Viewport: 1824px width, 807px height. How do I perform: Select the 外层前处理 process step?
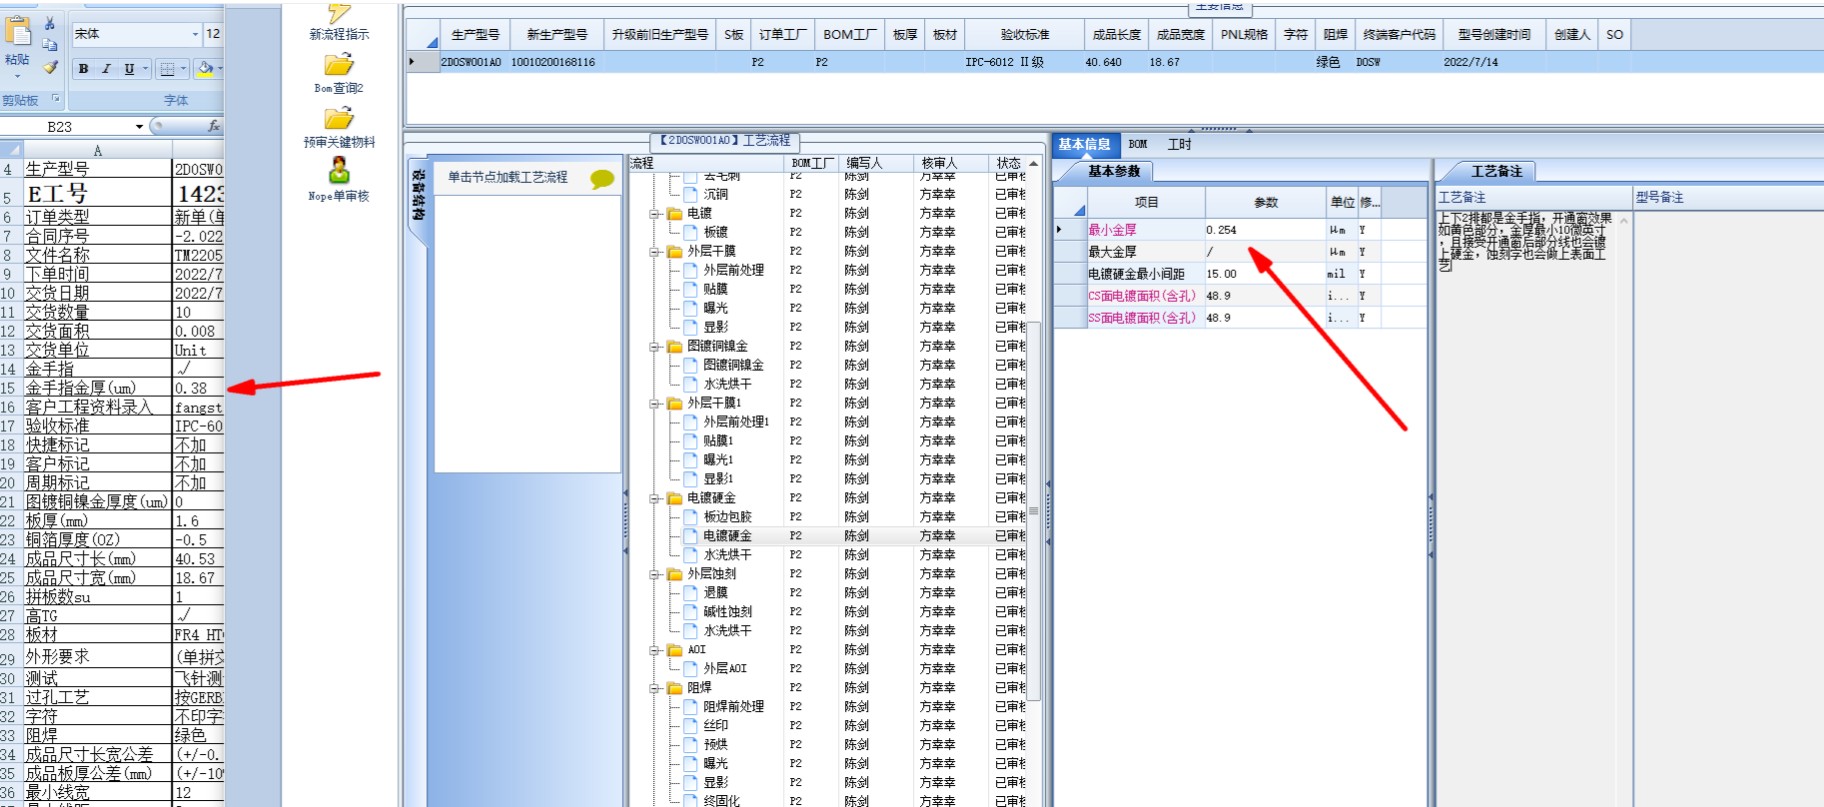[x=733, y=270]
